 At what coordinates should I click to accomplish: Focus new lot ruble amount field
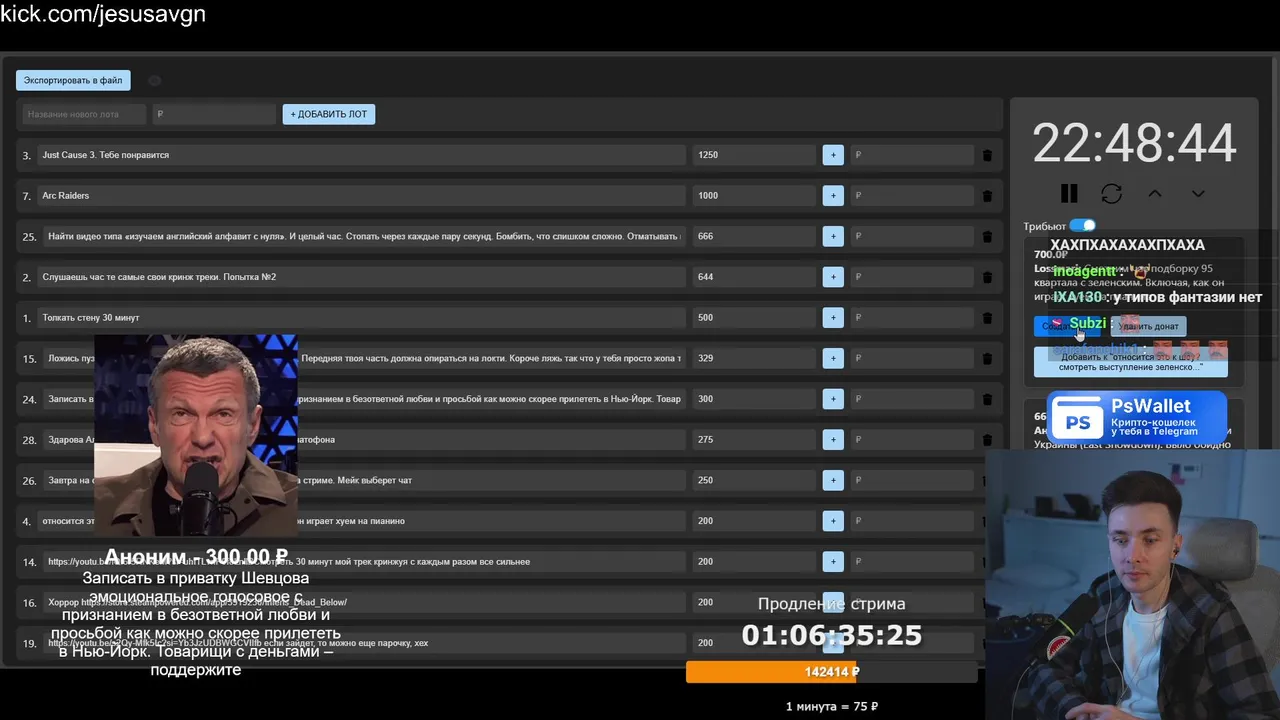[x=214, y=114]
